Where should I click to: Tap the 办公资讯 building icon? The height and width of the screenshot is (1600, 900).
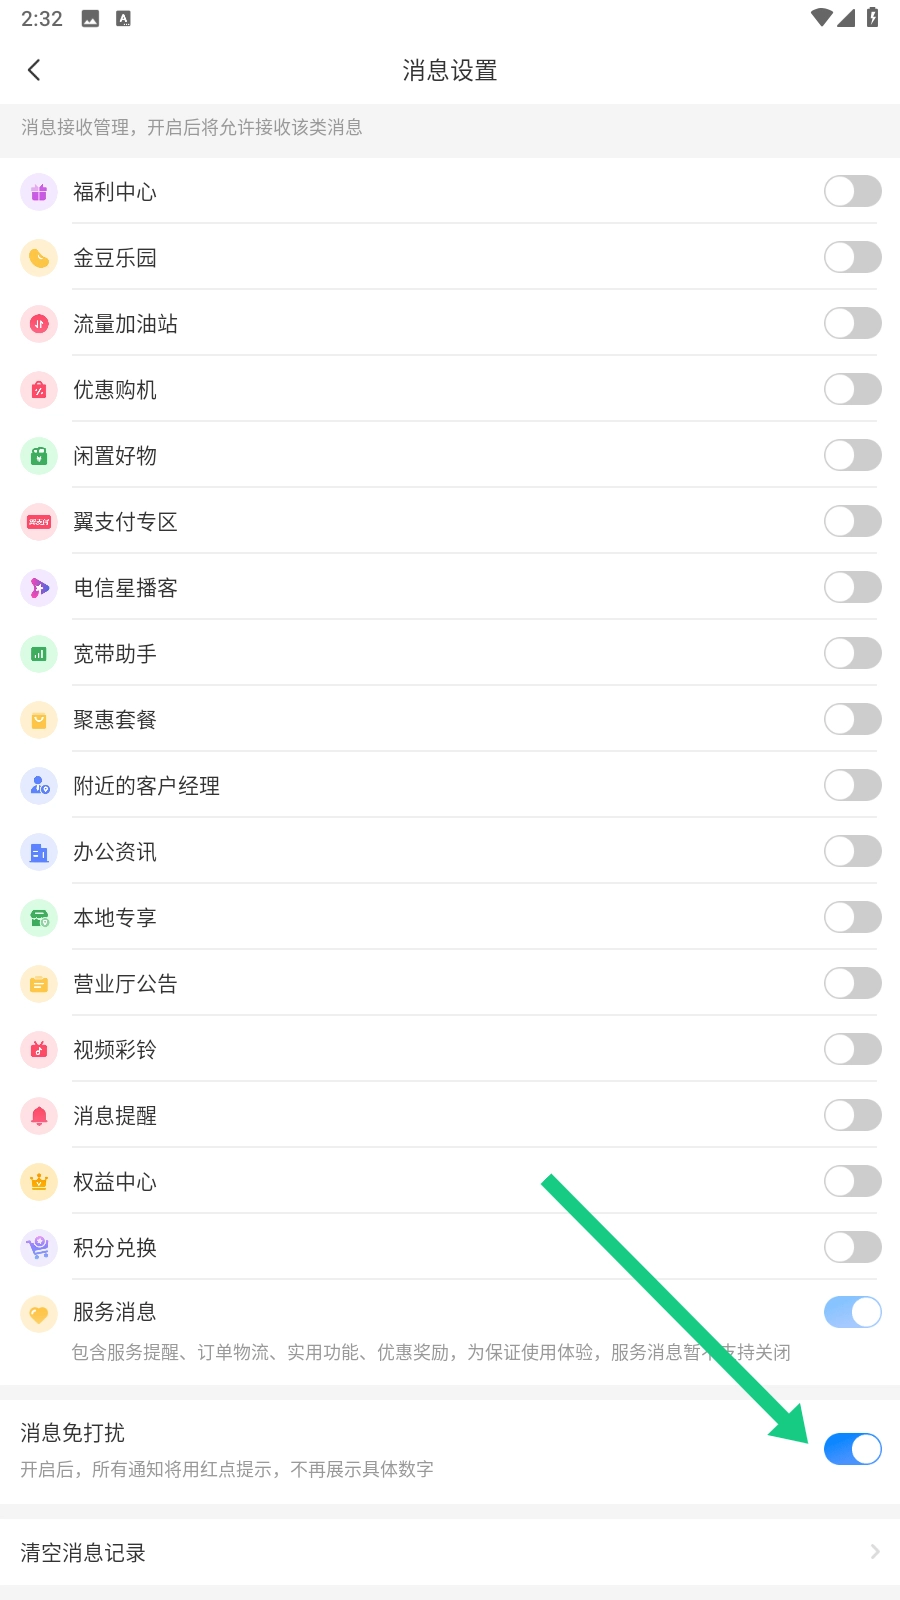pos(39,852)
